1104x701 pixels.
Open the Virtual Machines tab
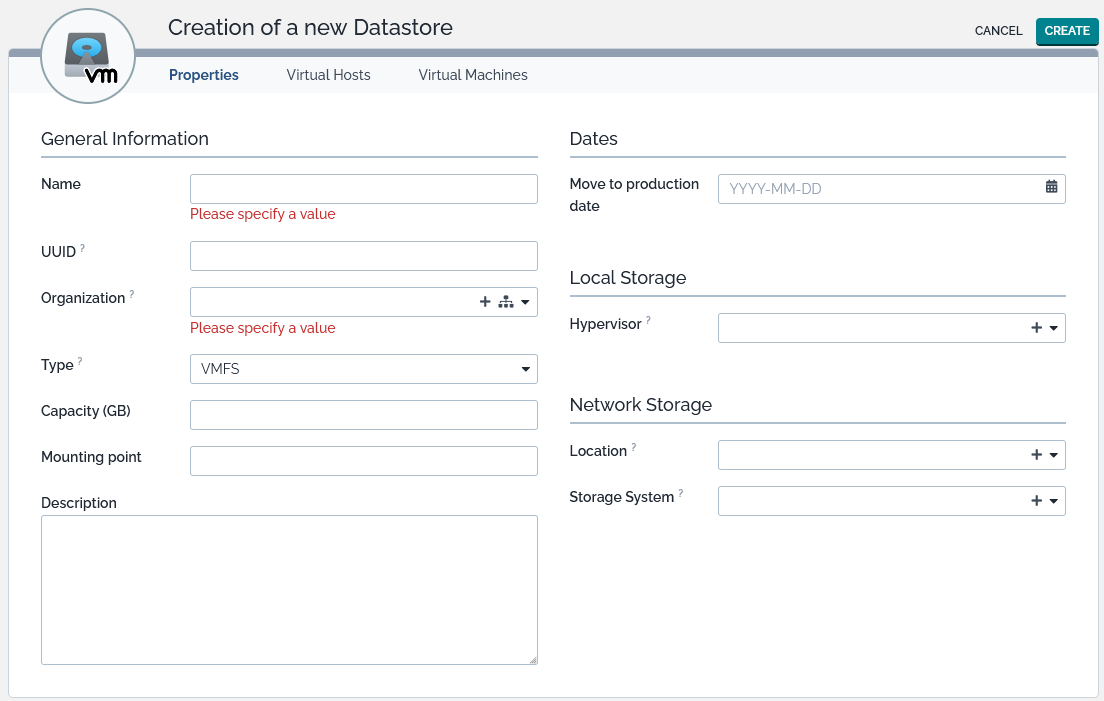(473, 75)
